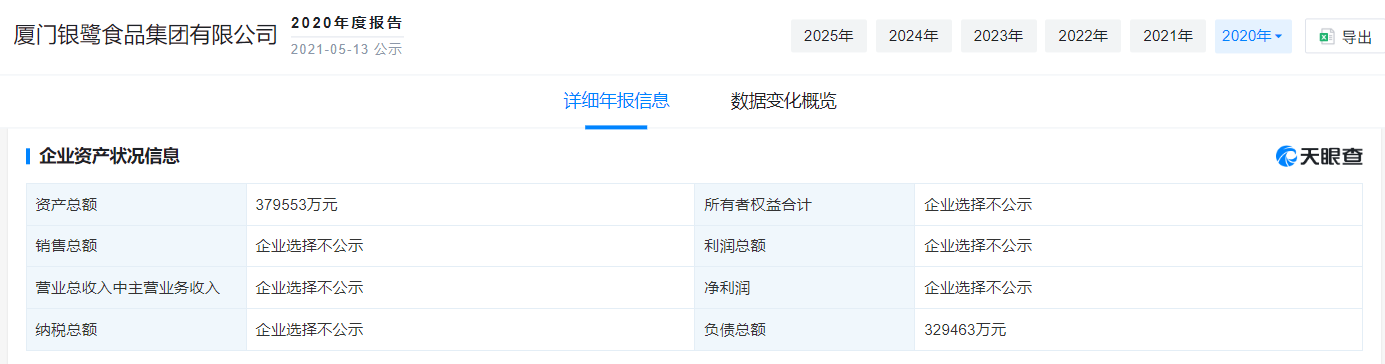Viewport: 1385px width, 364px height.
Task: Switch to the 数据变化概览 tab
Action: [x=783, y=101]
